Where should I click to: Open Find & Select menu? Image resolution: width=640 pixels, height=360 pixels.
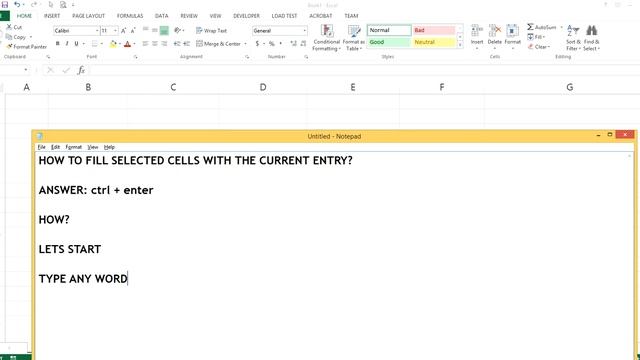(x=591, y=38)
